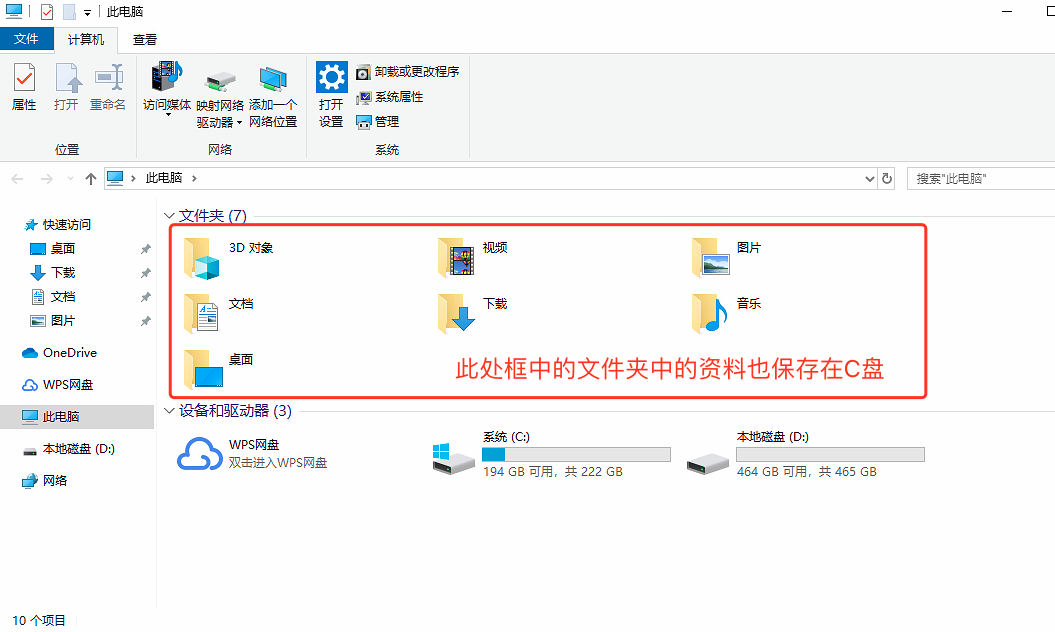Open the Access media (访问媒体) ribbon icon
This screenshot has height=632, width=1055.
click(x=167, y=86)
